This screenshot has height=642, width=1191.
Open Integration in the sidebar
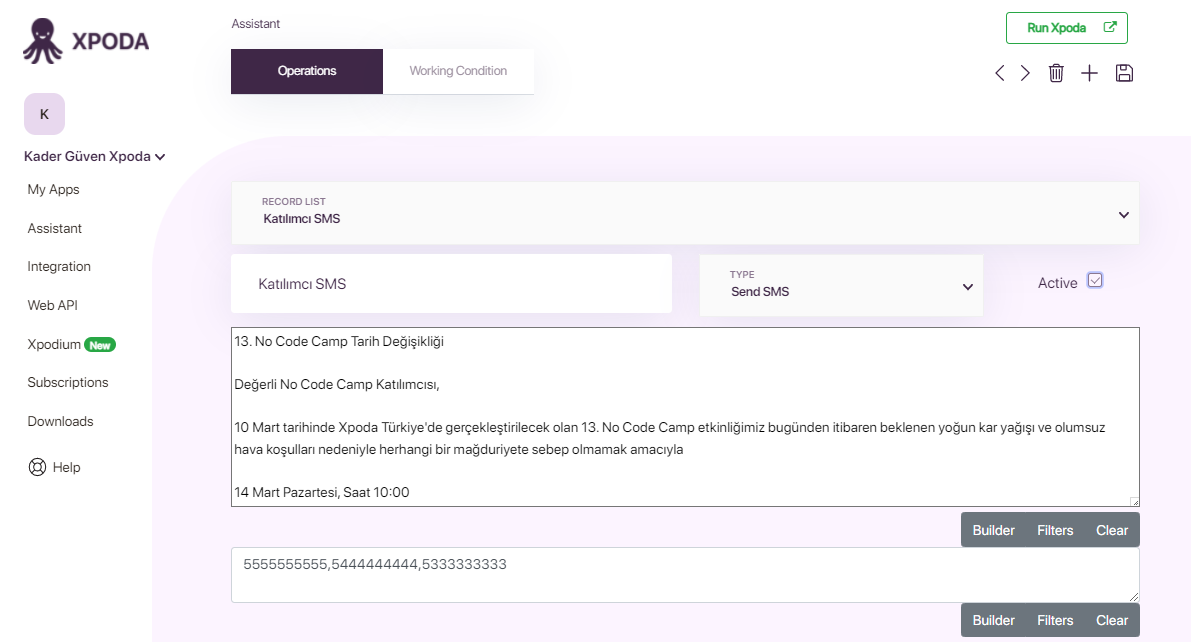point(59,267)
